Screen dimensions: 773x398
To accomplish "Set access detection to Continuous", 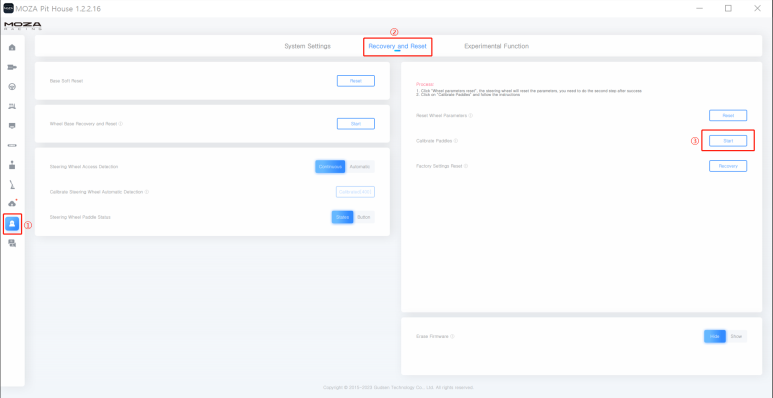I will click(330, 167).
